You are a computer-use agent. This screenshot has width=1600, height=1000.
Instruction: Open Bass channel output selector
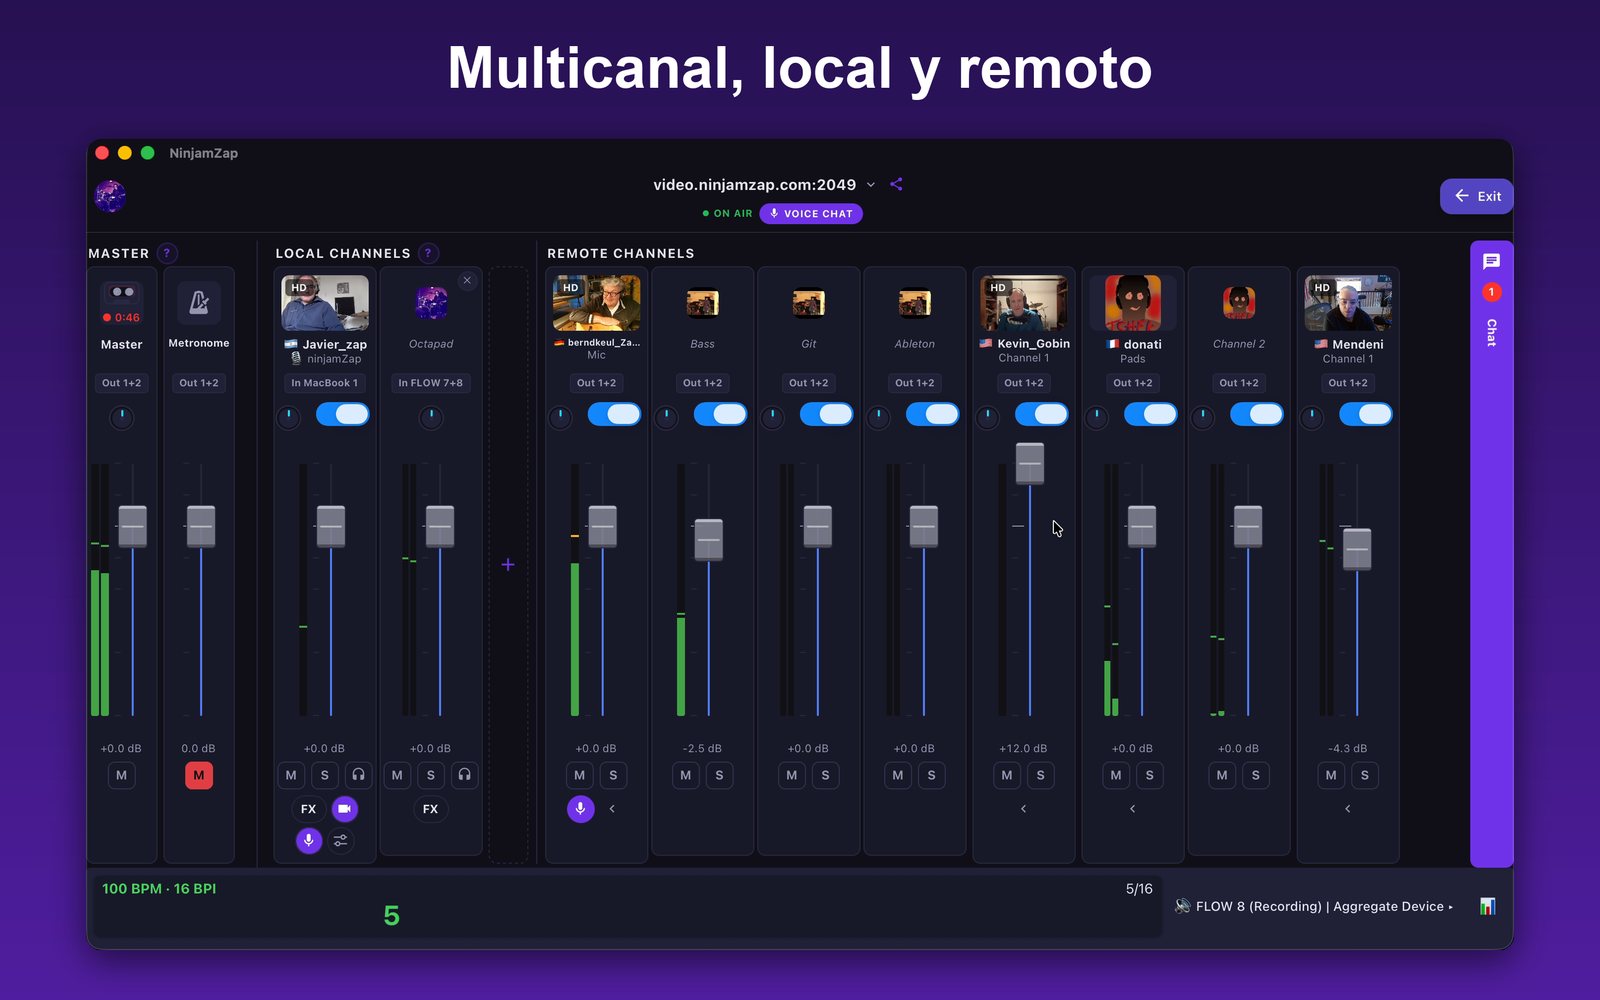[702, 383]
